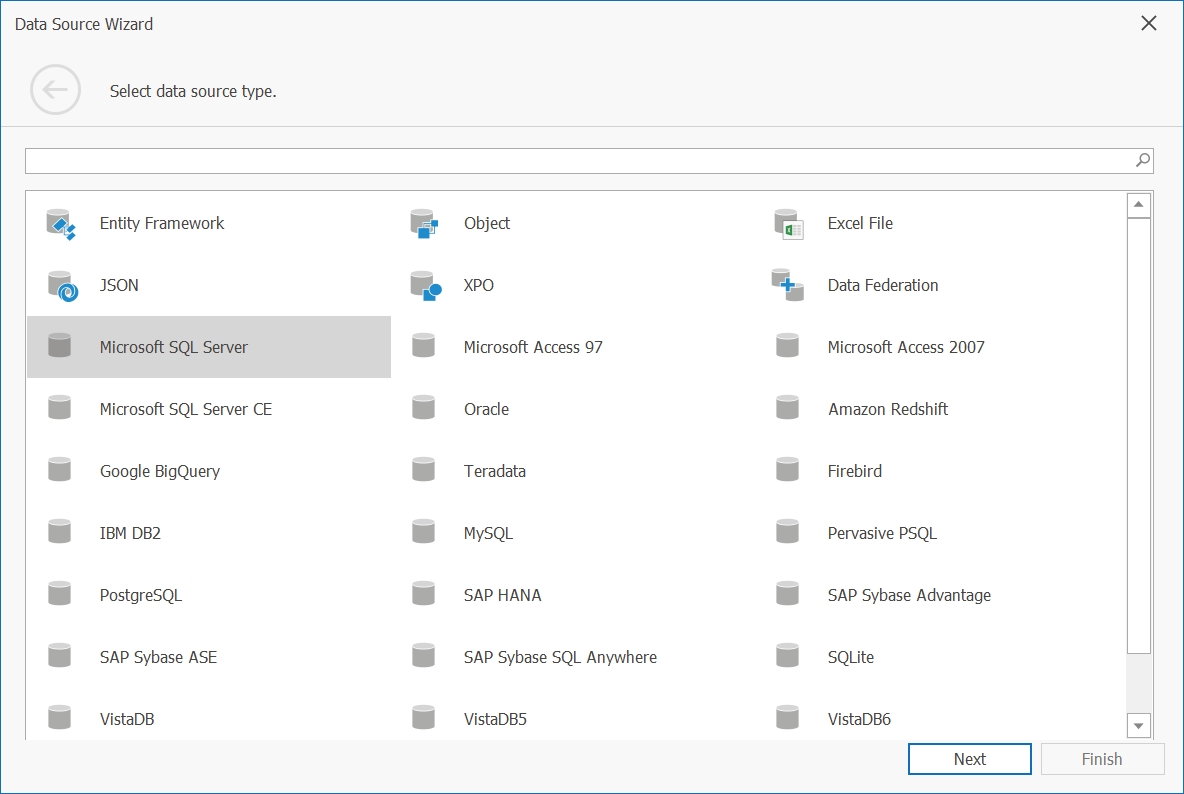Select the Google BigQuery label
Viewport: 1184px width, 794px height.
click(160, 471)
